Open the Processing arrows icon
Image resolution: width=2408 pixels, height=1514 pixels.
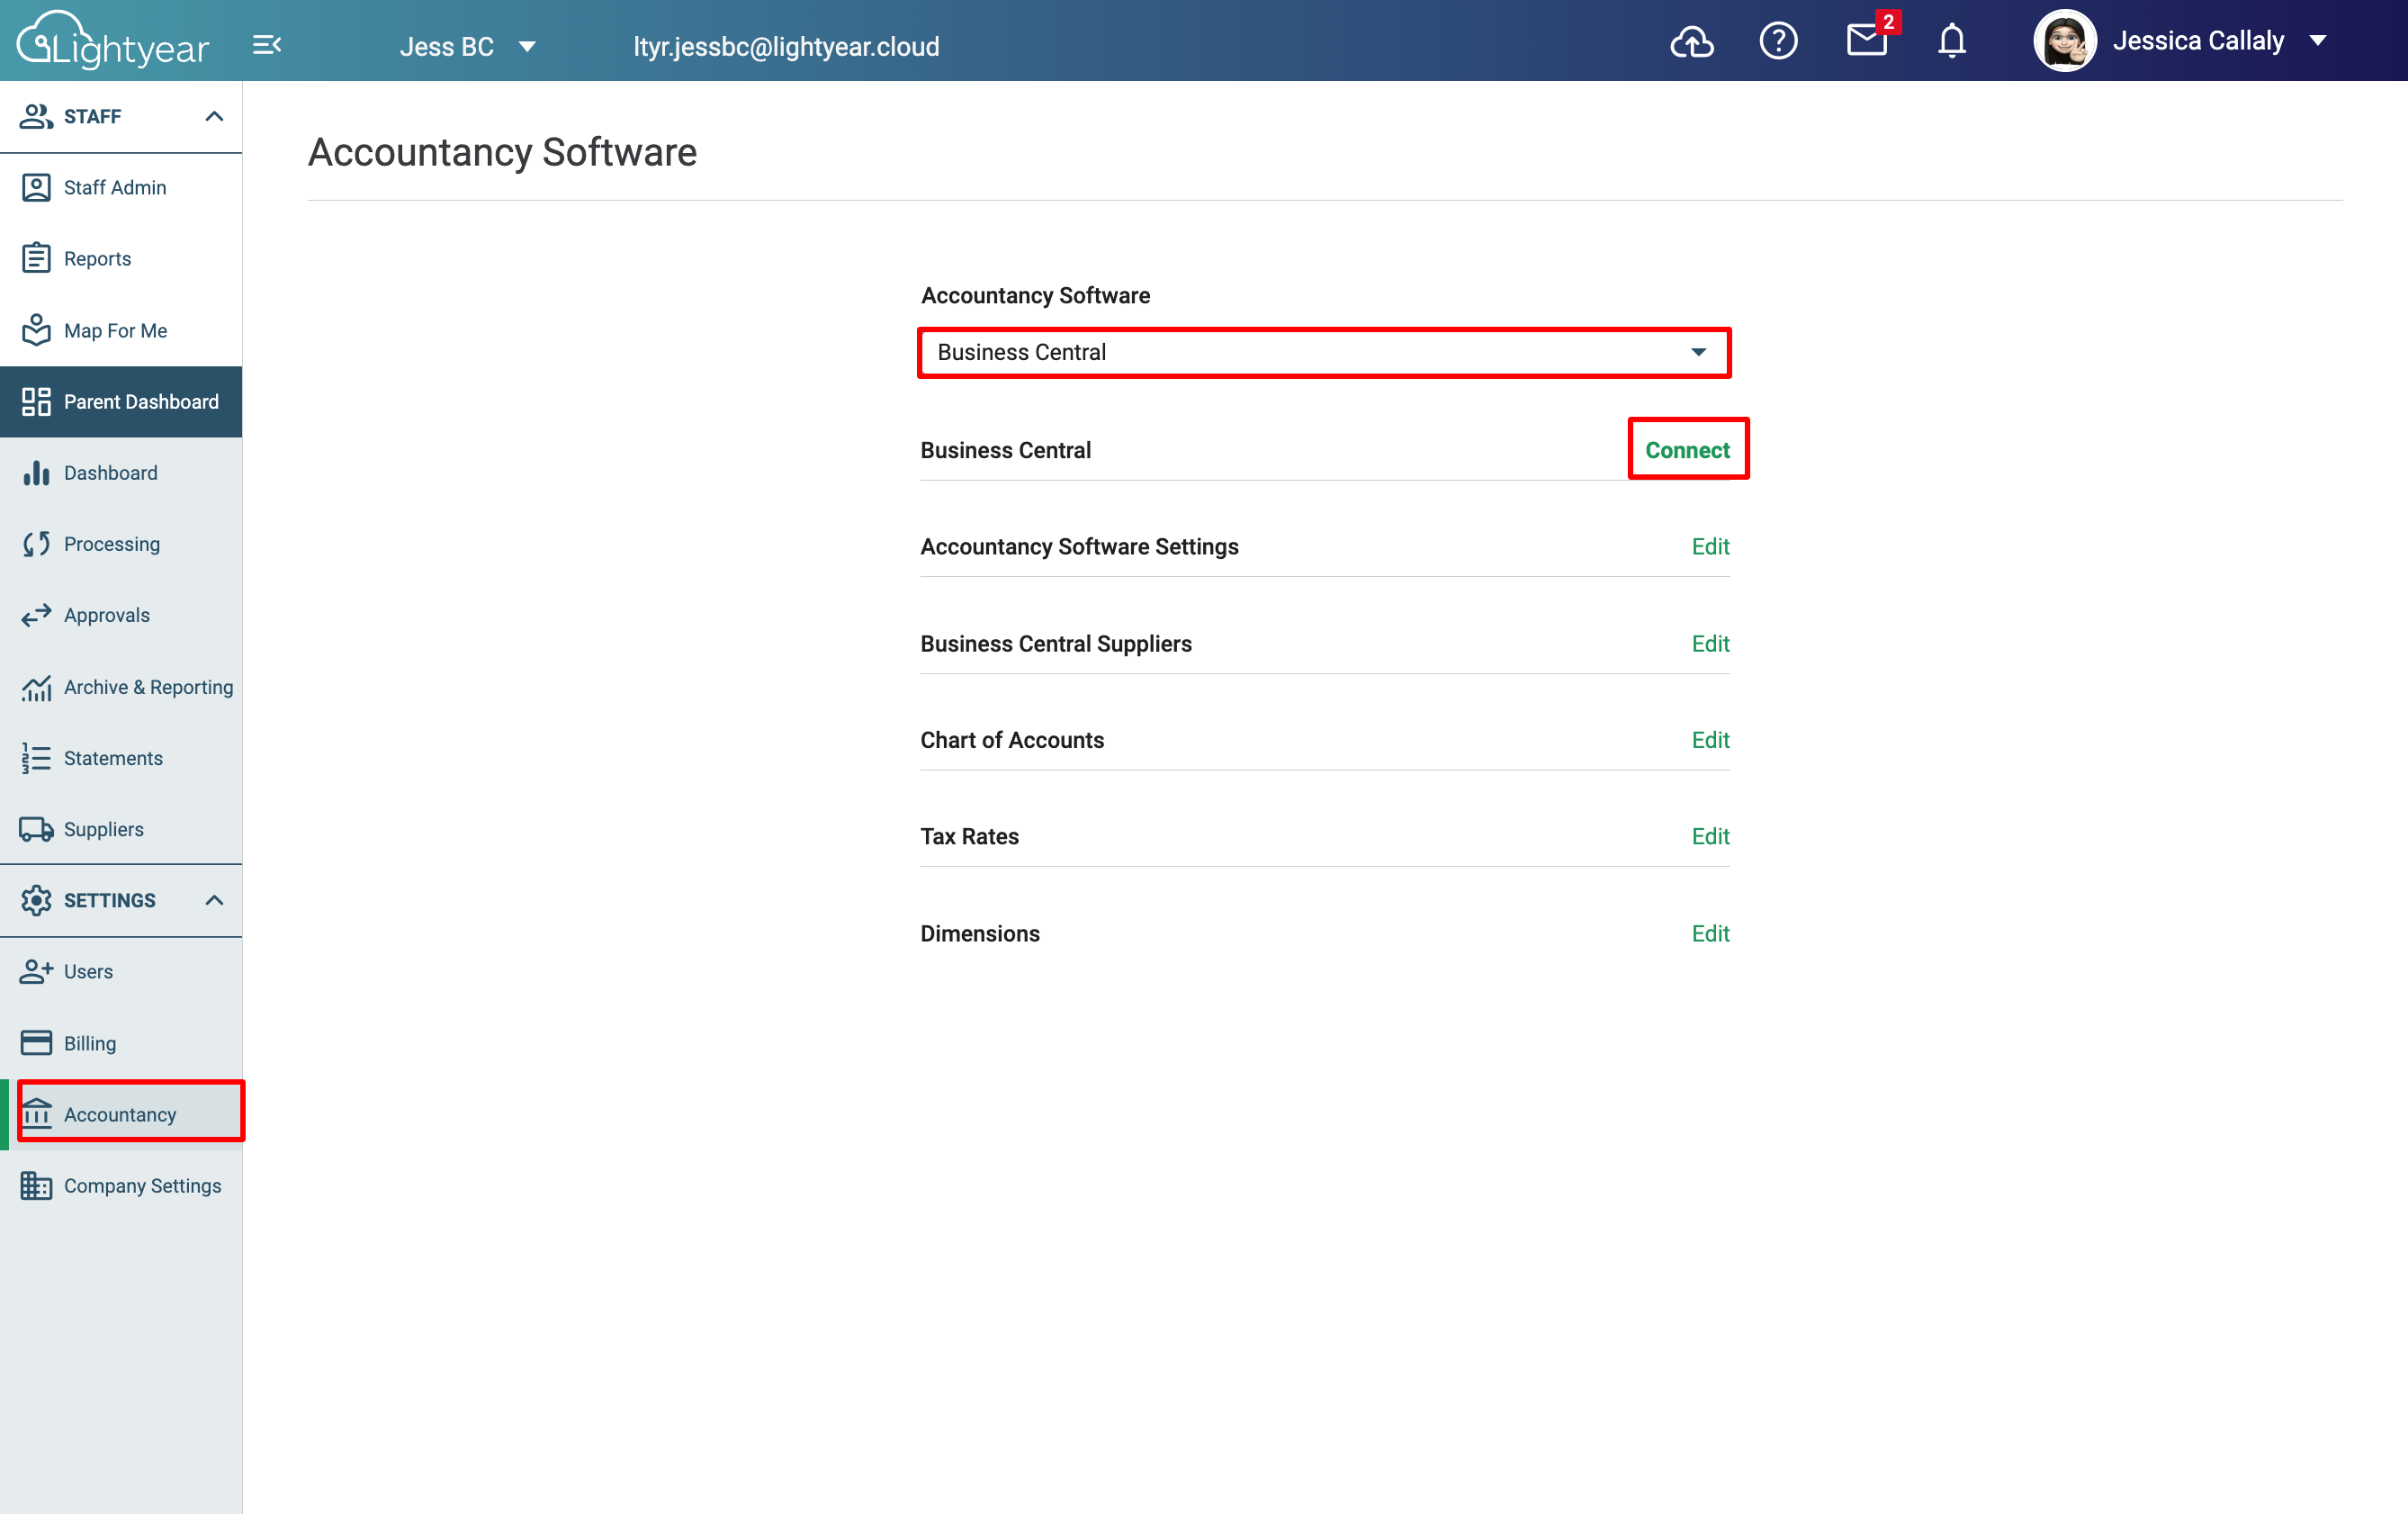coord(36,543)
